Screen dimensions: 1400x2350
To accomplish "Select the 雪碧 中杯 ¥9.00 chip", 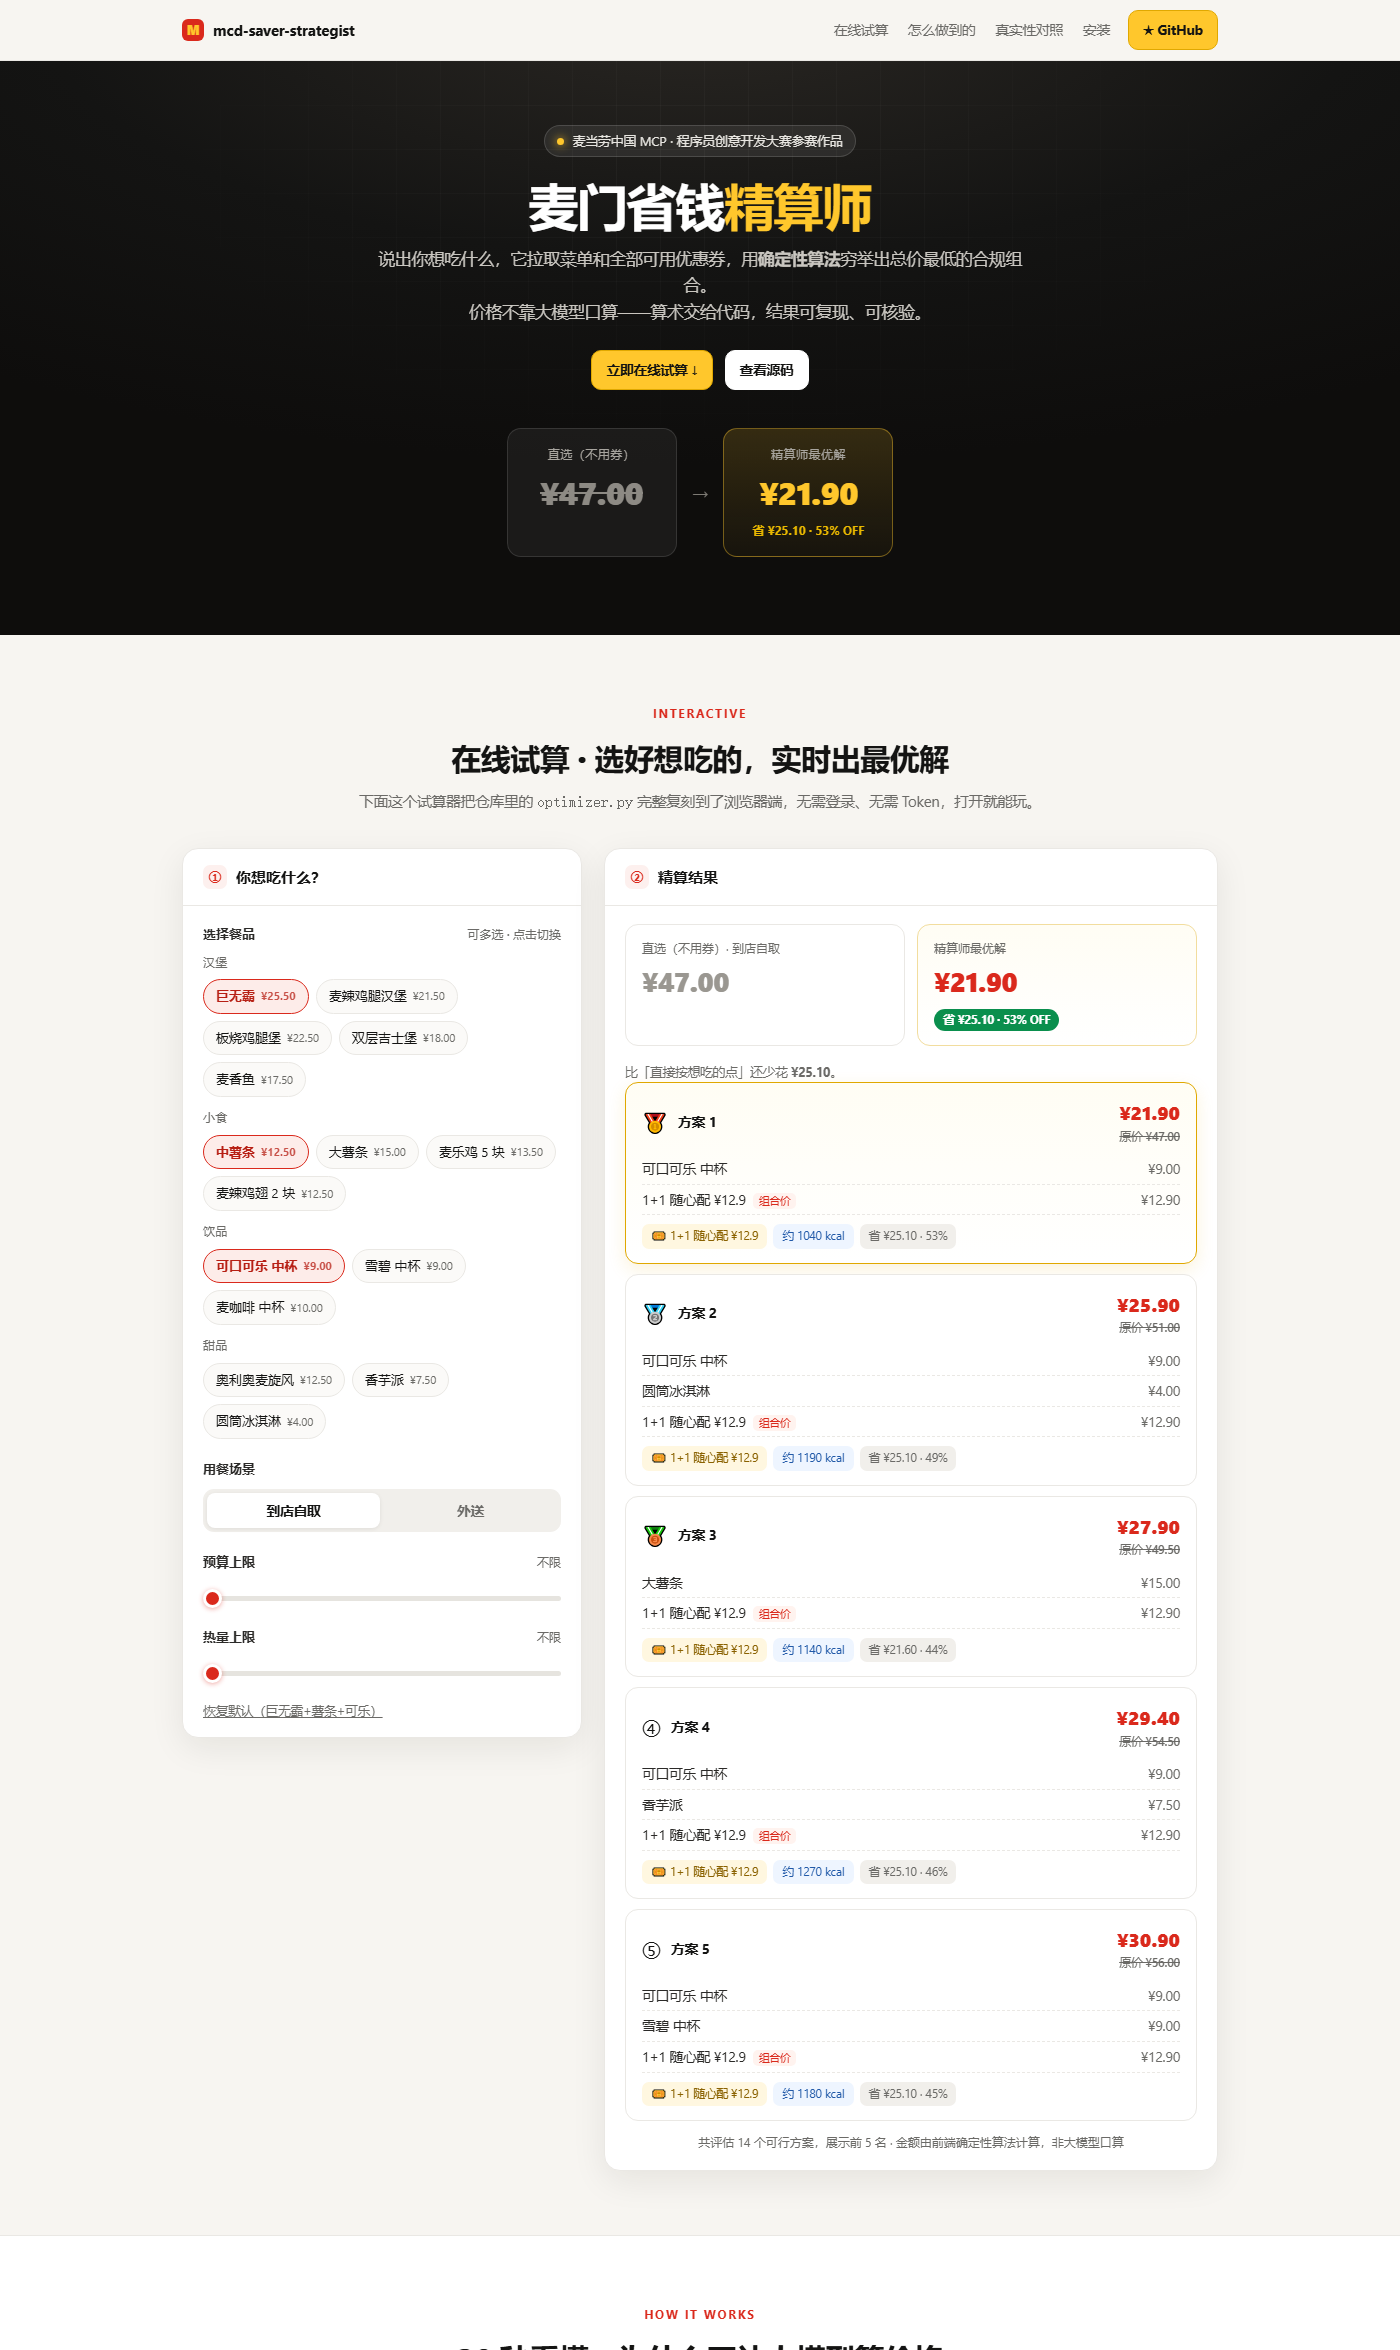I will 409,1266.
